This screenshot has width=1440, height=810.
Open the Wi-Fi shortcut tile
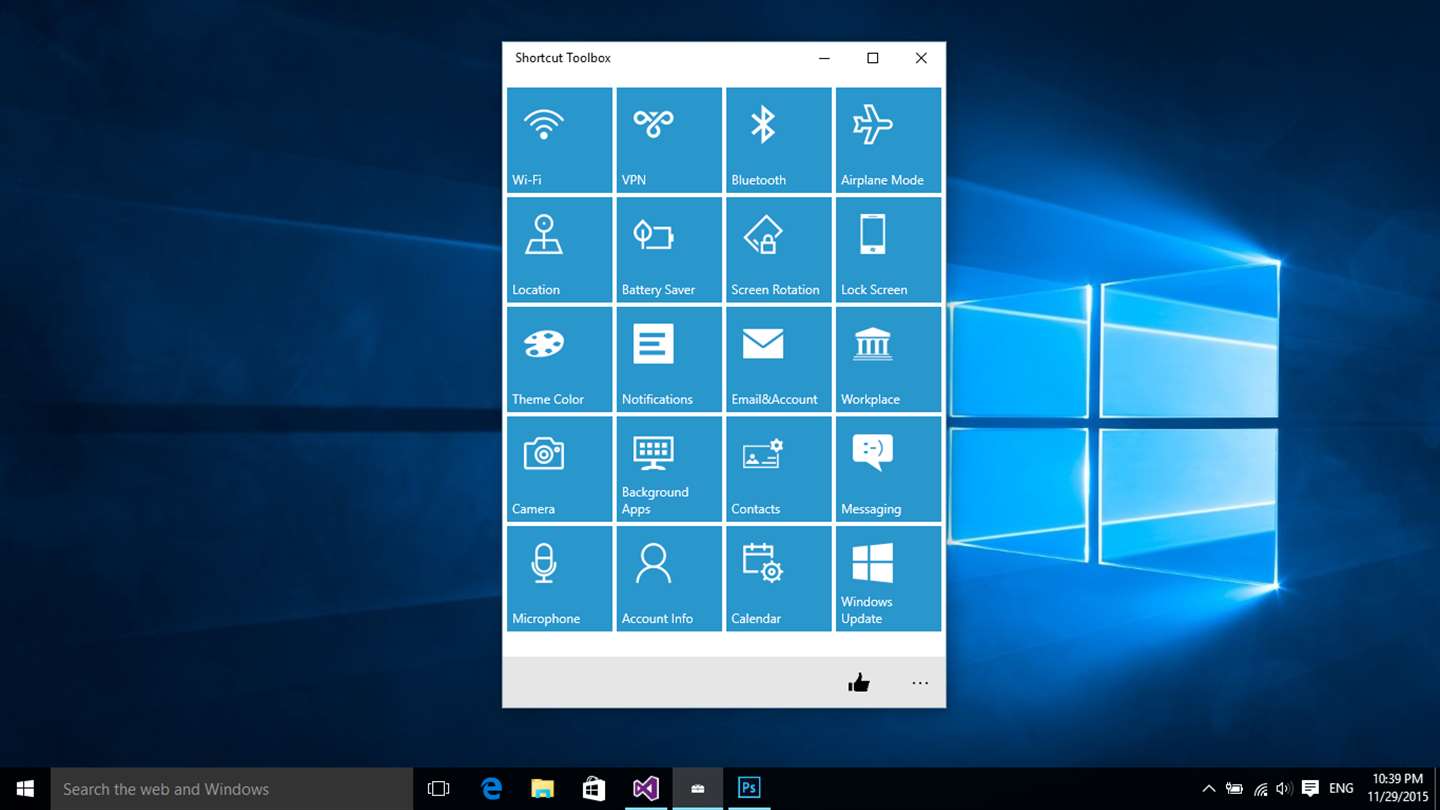pos(559,140)
